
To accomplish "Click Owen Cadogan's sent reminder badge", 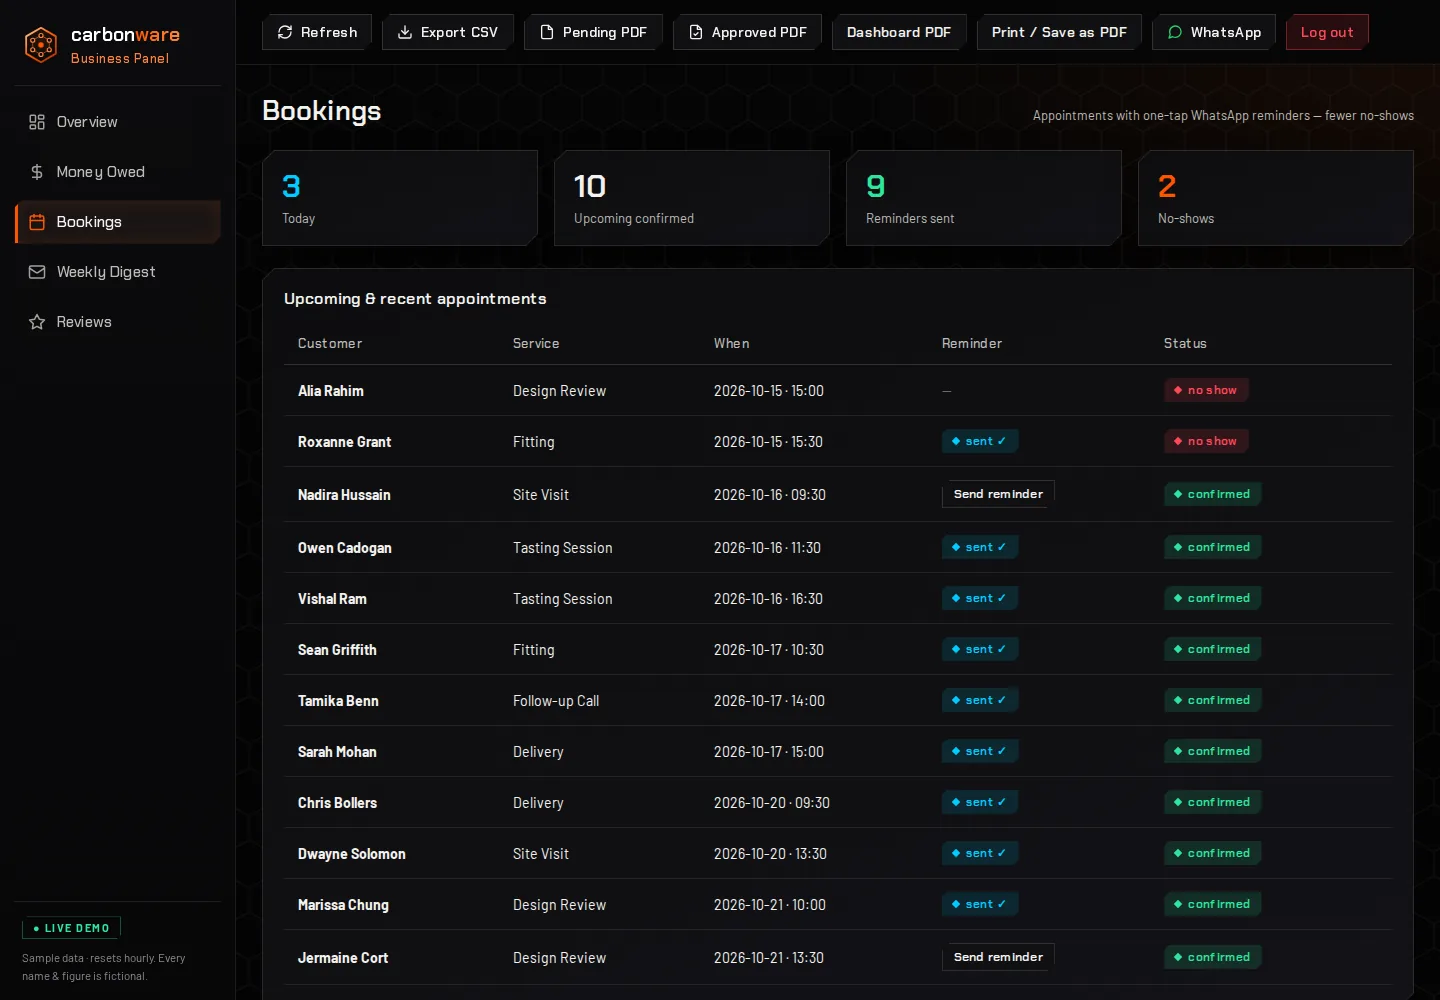I will (x=980, y=547).
